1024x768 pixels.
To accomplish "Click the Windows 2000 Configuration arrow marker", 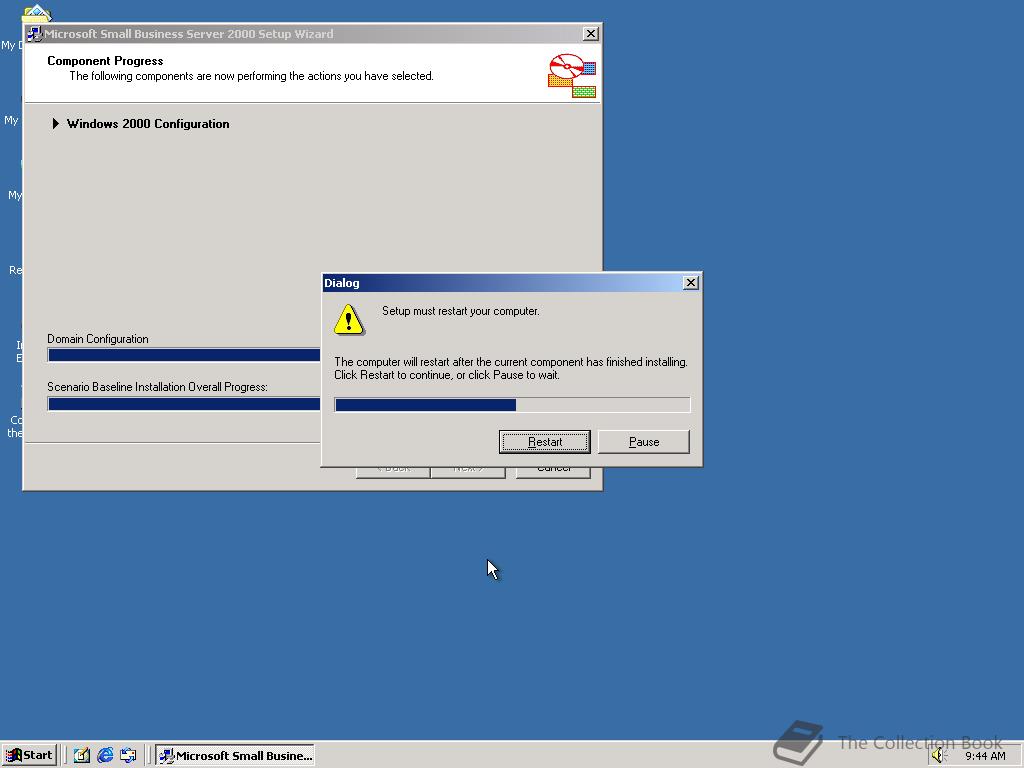I will (x=56, y=123).
